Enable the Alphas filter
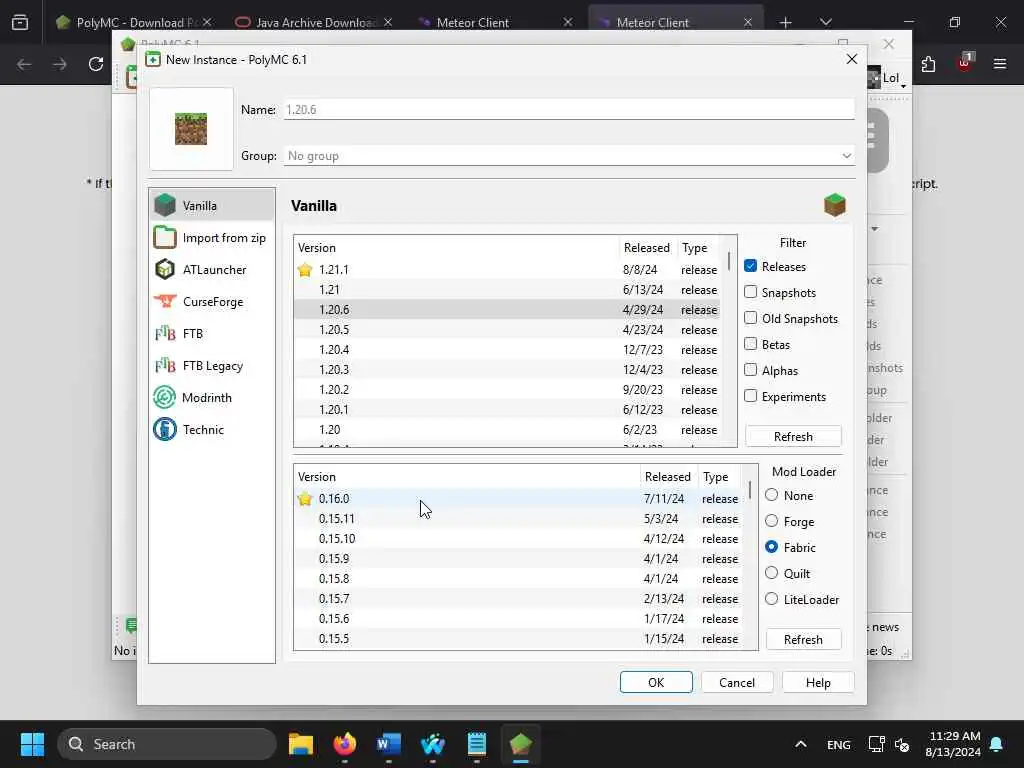Screen dimensions: 1024x768 coord(750,370)
